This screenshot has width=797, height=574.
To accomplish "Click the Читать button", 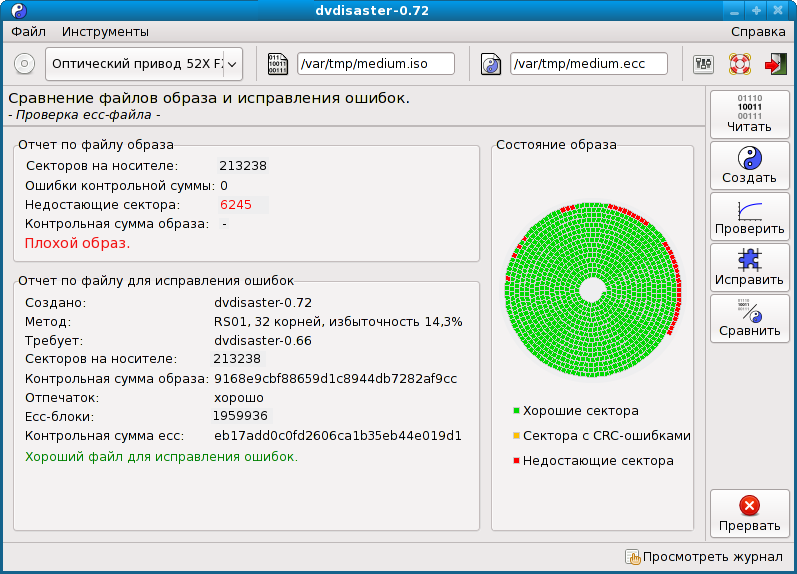I will (x=749, y=115).
